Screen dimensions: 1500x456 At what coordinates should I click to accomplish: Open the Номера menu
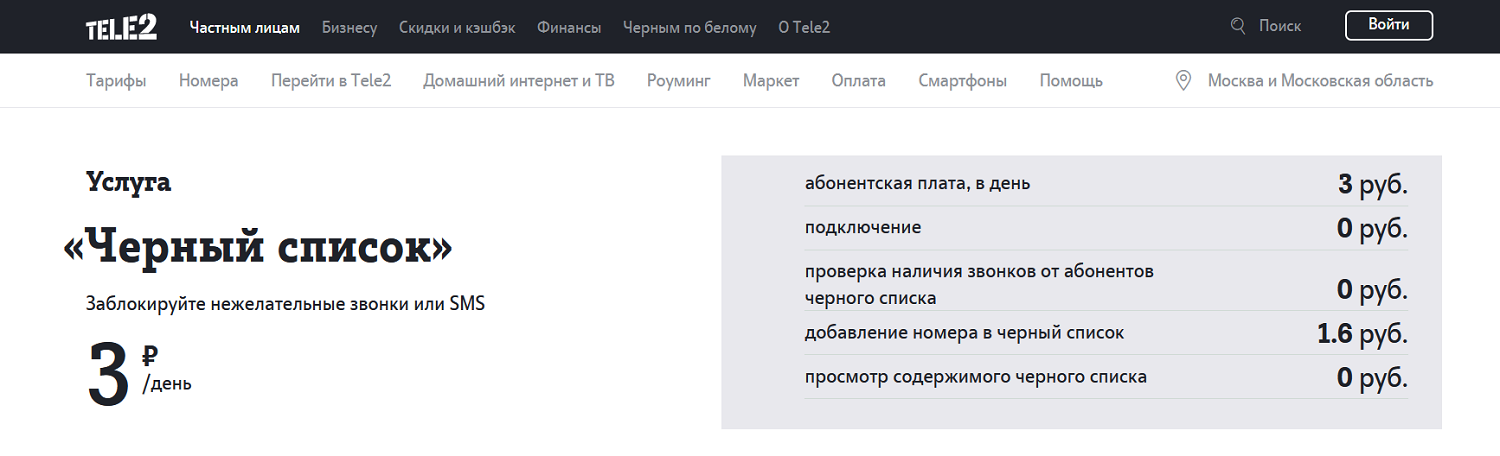209,81
